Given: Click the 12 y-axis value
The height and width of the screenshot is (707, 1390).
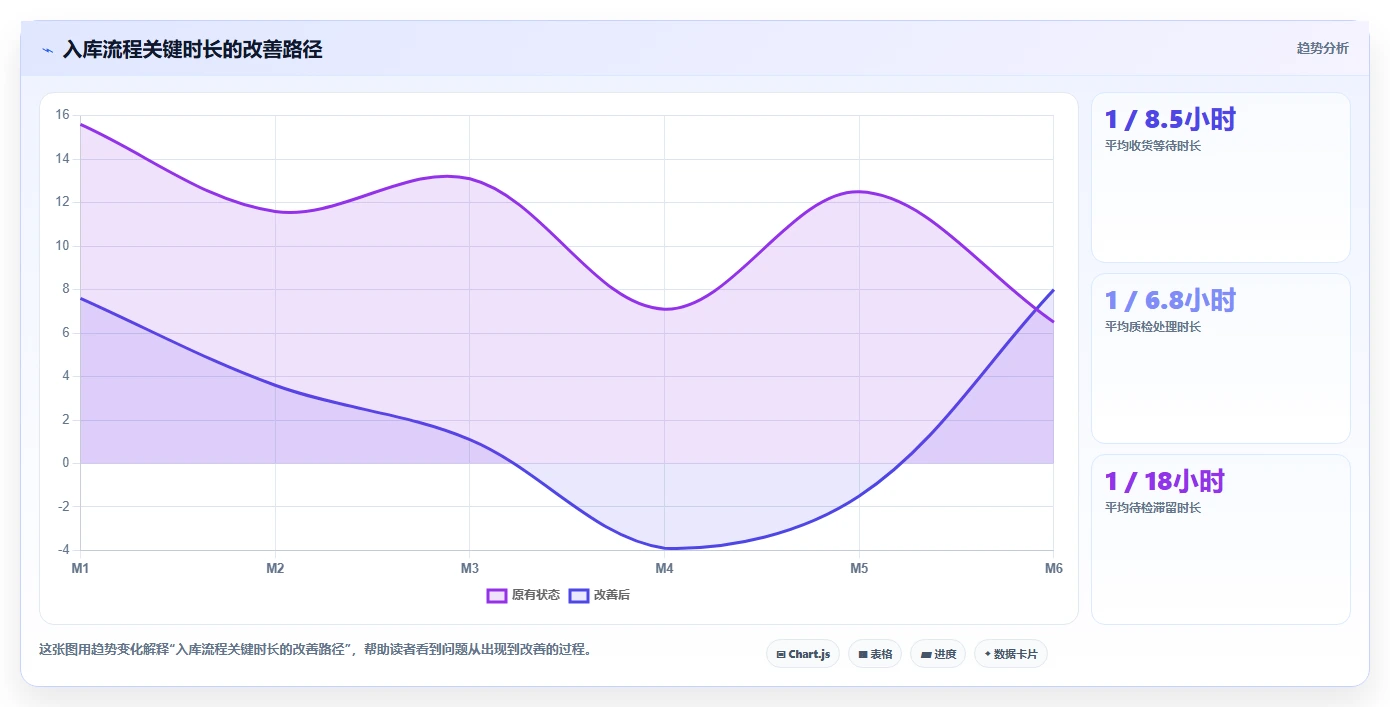Looking at the screenshot, I should (62, 202).
